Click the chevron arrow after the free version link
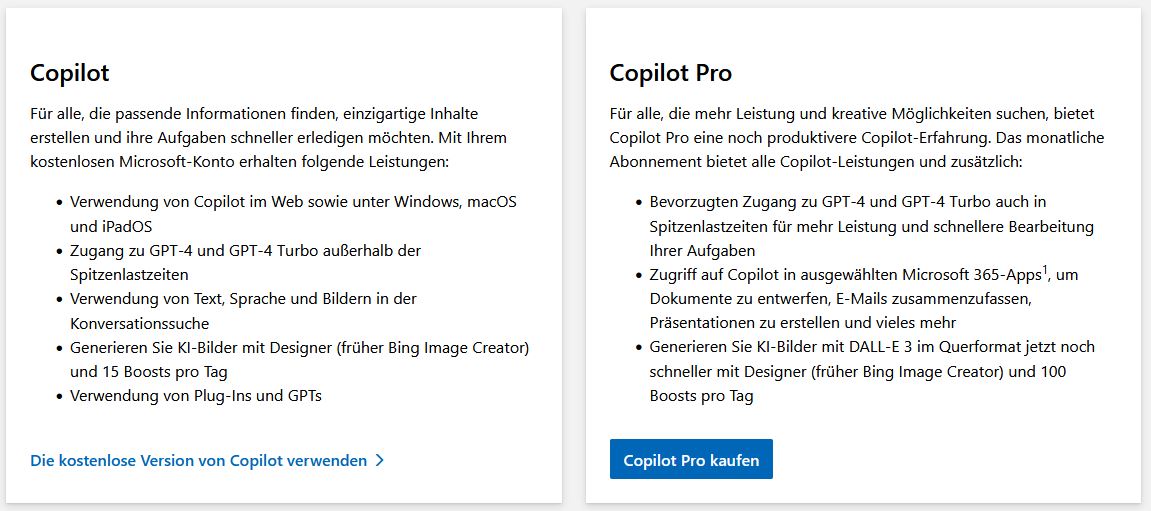Viewport: 1151px width, 511px height. pyautogui.click(x=380, y=461)
